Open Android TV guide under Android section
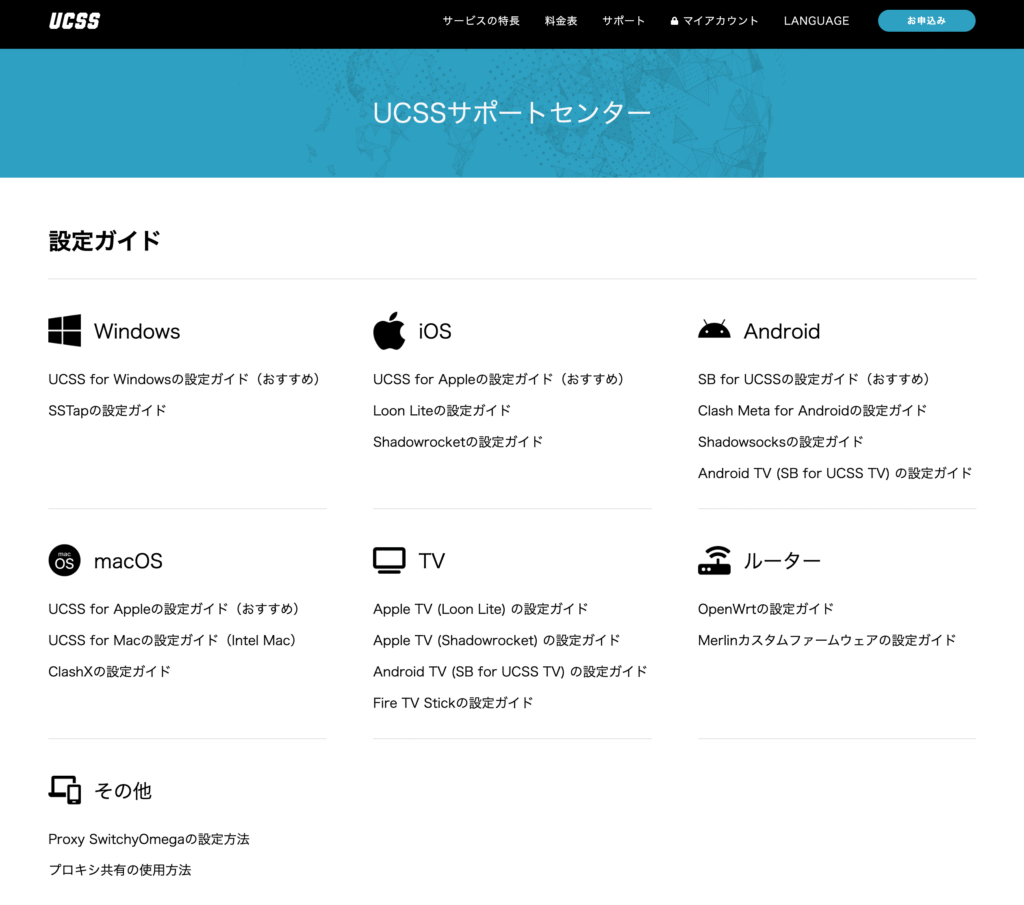The height and width of the screenshot is (905, 1024). point(835,473)
